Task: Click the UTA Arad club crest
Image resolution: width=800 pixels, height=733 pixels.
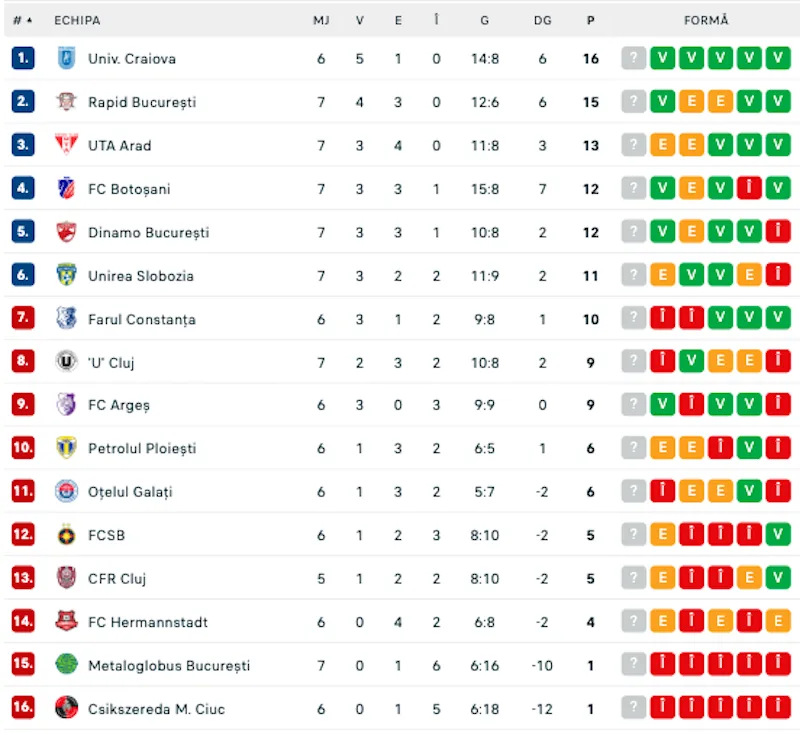Action: (x=66, y=145)
